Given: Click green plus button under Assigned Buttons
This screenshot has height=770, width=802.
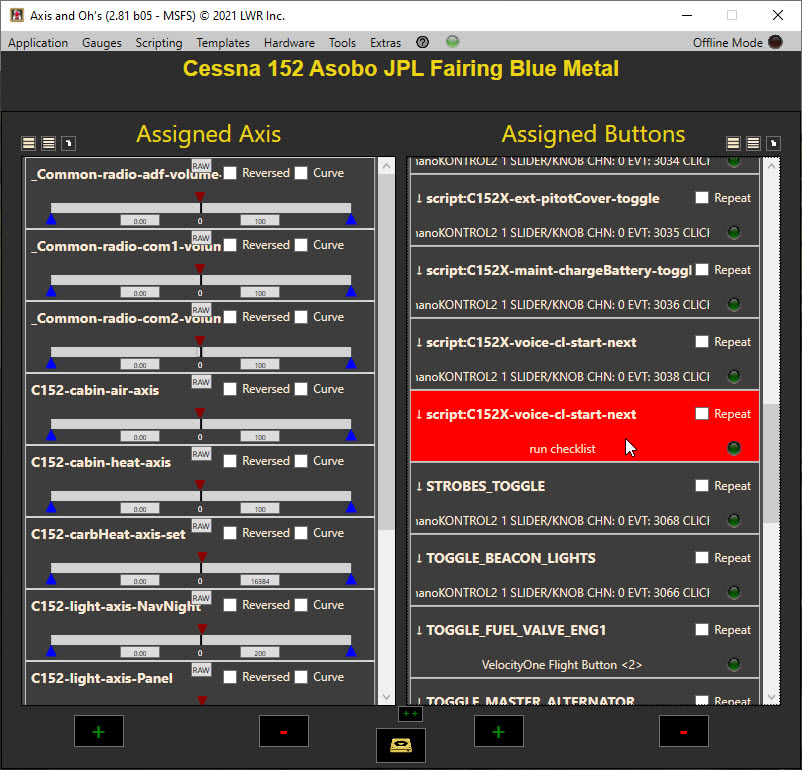Looking at the screenshot, I should coord(499,731).
